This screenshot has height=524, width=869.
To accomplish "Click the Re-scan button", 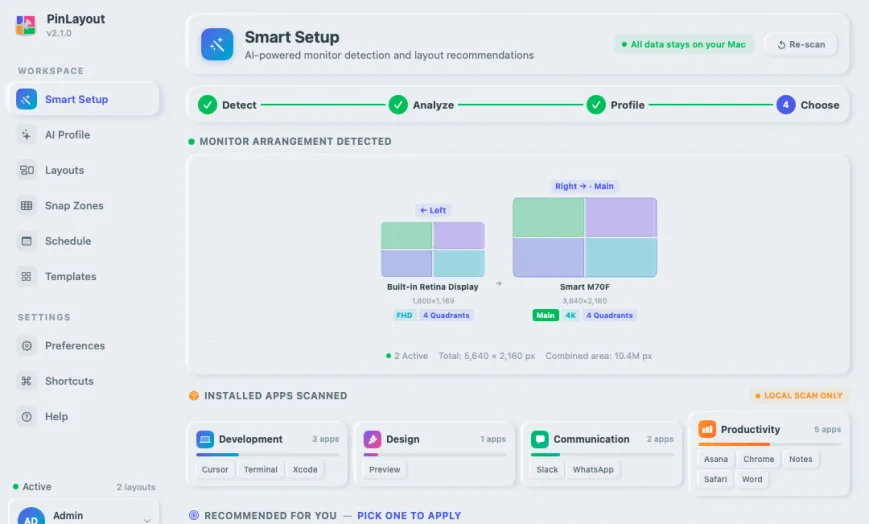I will click(801, 44).
